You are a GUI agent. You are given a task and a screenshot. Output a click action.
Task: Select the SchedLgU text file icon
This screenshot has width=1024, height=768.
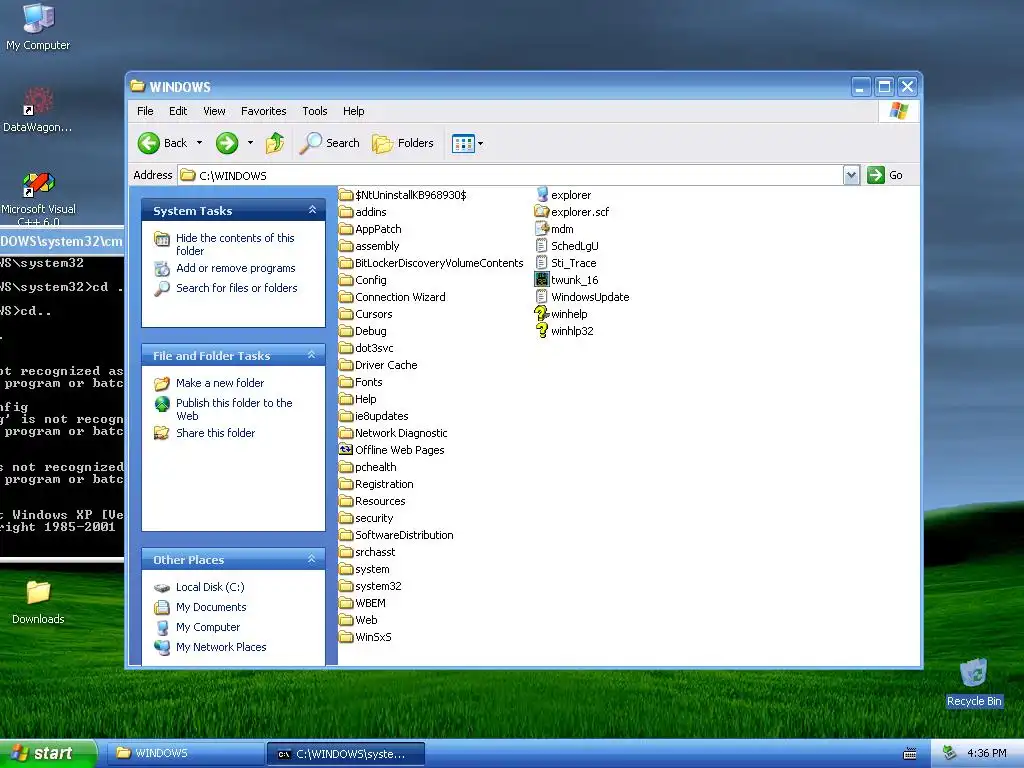(x=541, y=246)
